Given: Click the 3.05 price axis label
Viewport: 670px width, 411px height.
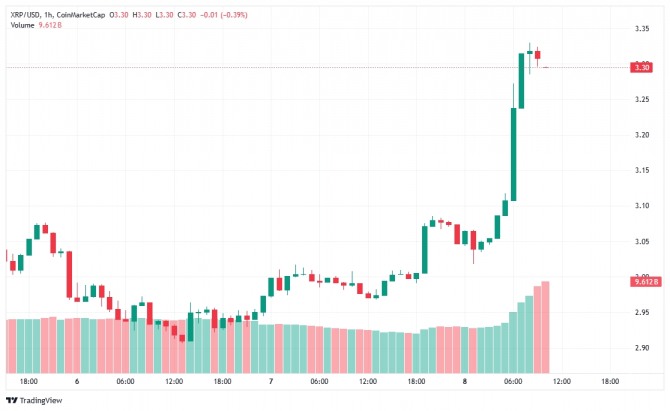Looking at the screenshot, I should coord(641,241).
